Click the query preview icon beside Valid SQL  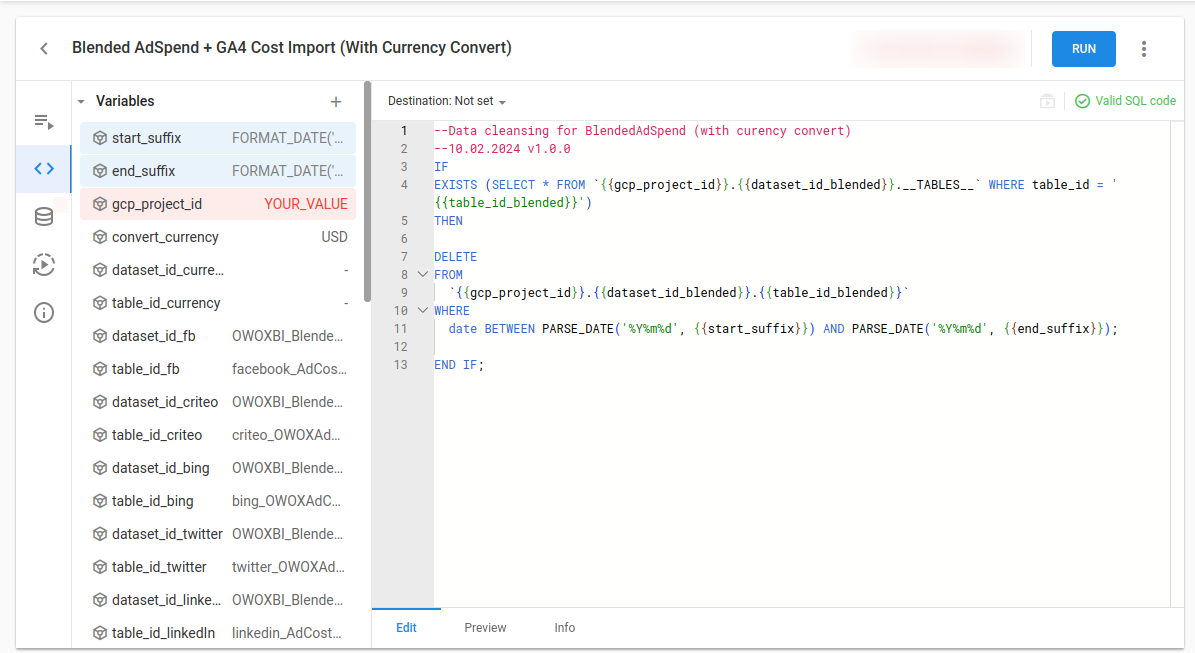(1047, 101)
